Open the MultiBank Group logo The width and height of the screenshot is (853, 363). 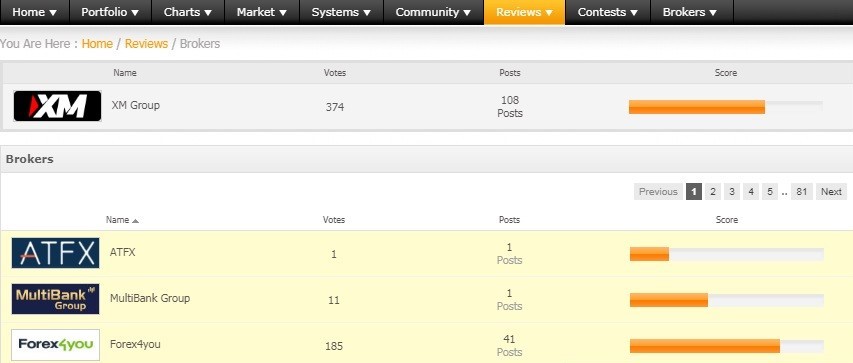[55, 299]
